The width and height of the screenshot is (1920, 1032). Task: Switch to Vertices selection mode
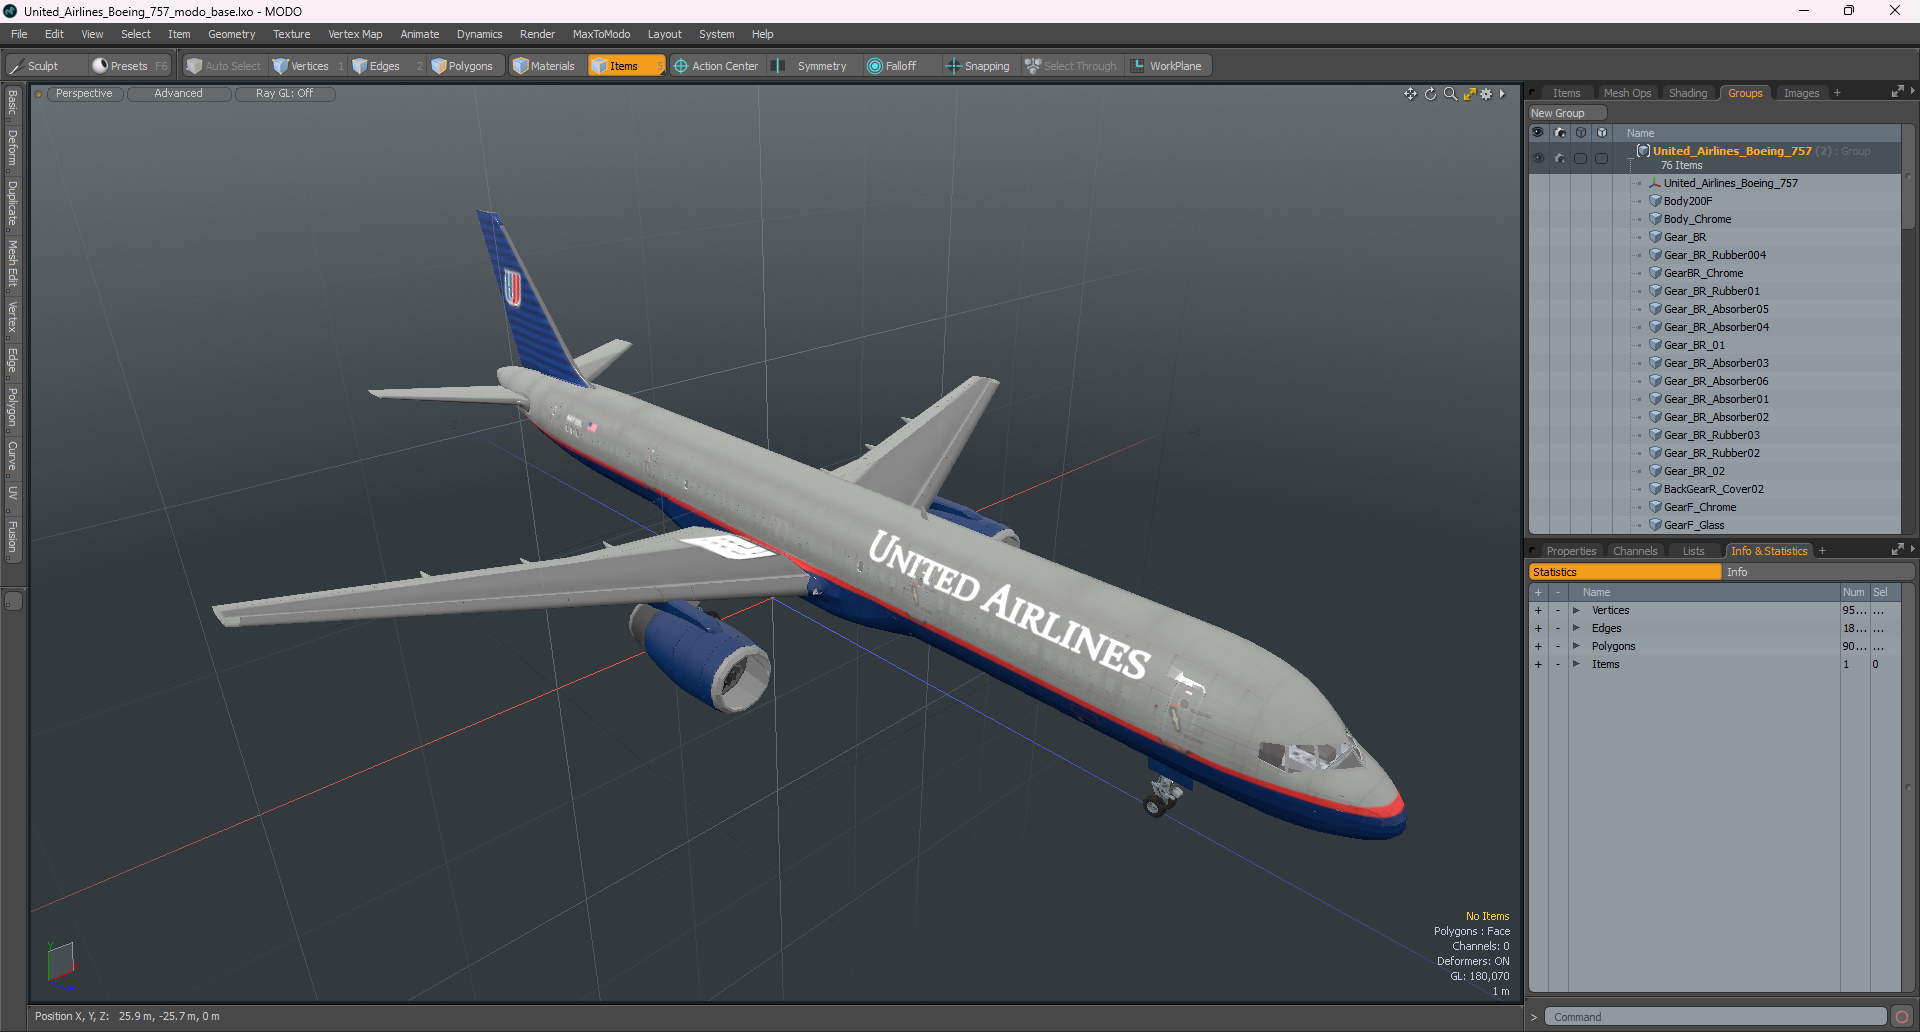point(308,66)
